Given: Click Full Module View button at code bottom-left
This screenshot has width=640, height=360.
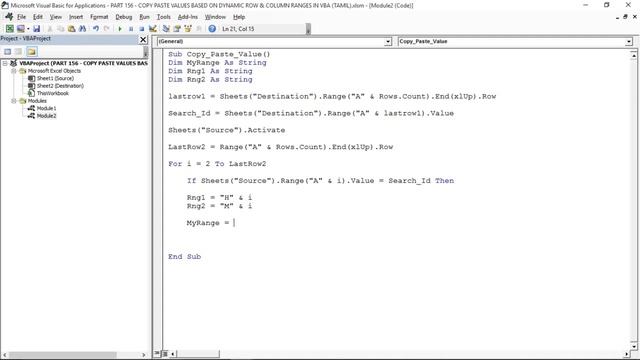Looking at the screenshot, I should pos(165,353).
